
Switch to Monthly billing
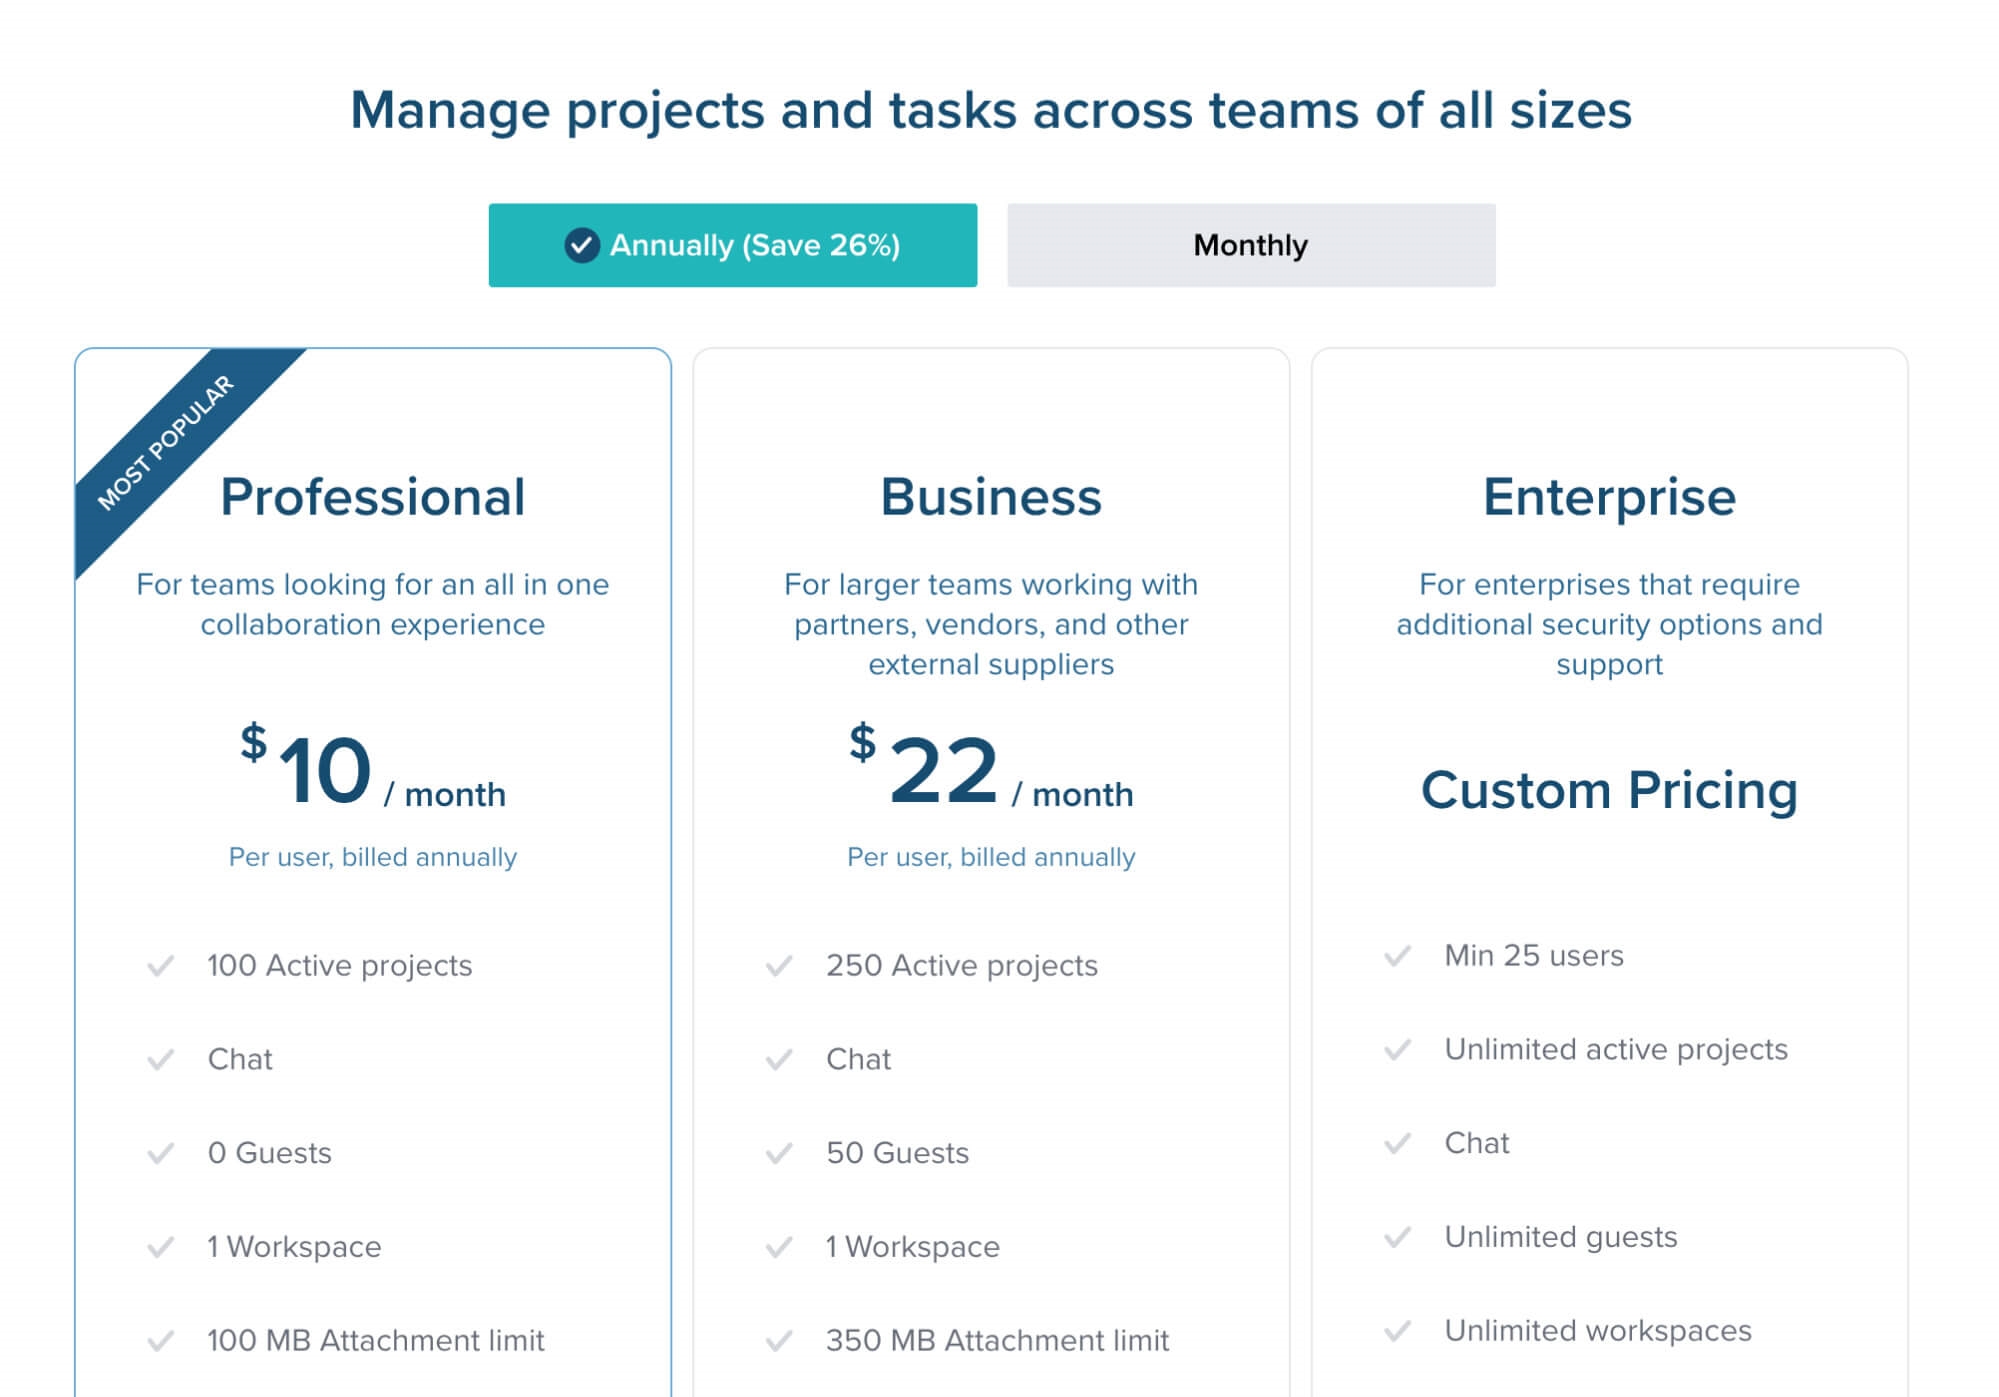tap(1250, 245)
